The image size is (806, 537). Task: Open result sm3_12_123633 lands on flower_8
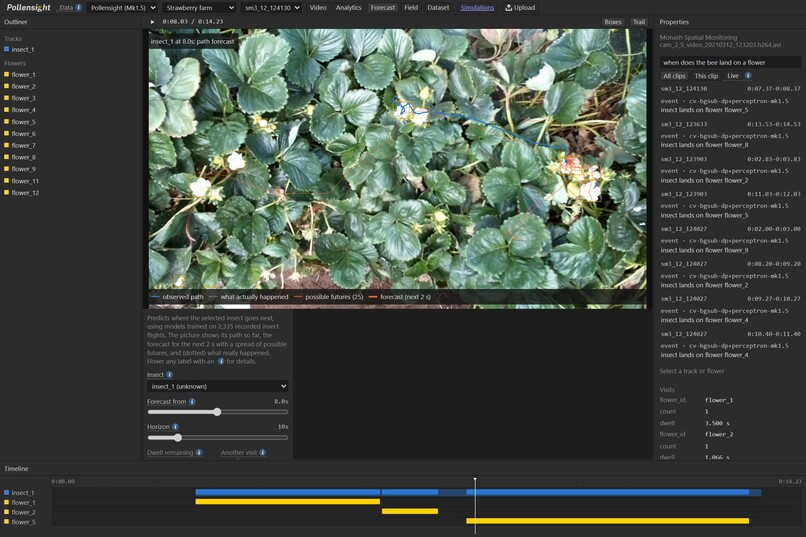point(730,135)
